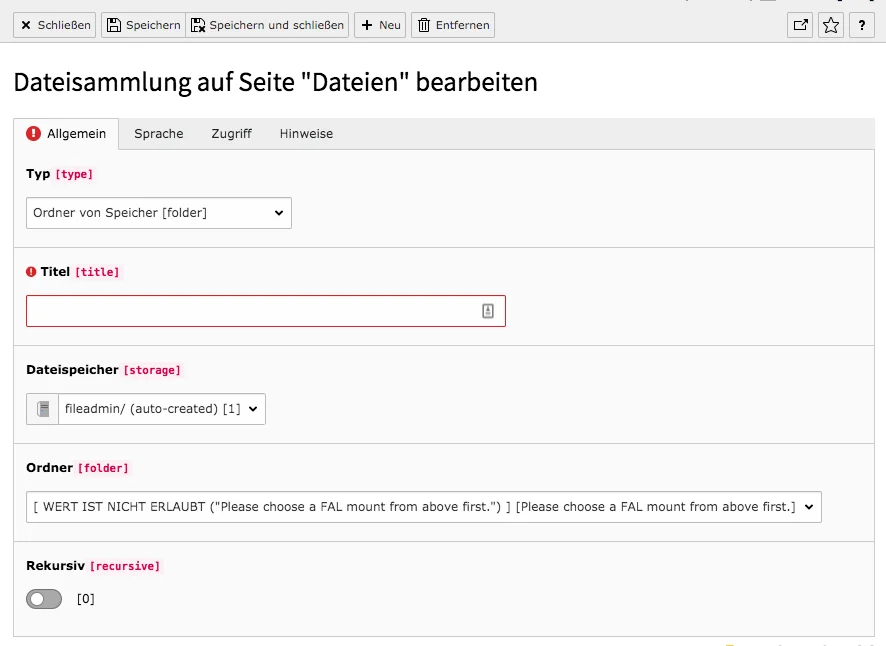This screenshot has width=886, height=646.
Task: Click Speichern und schließen
Action: click(267, 25)
